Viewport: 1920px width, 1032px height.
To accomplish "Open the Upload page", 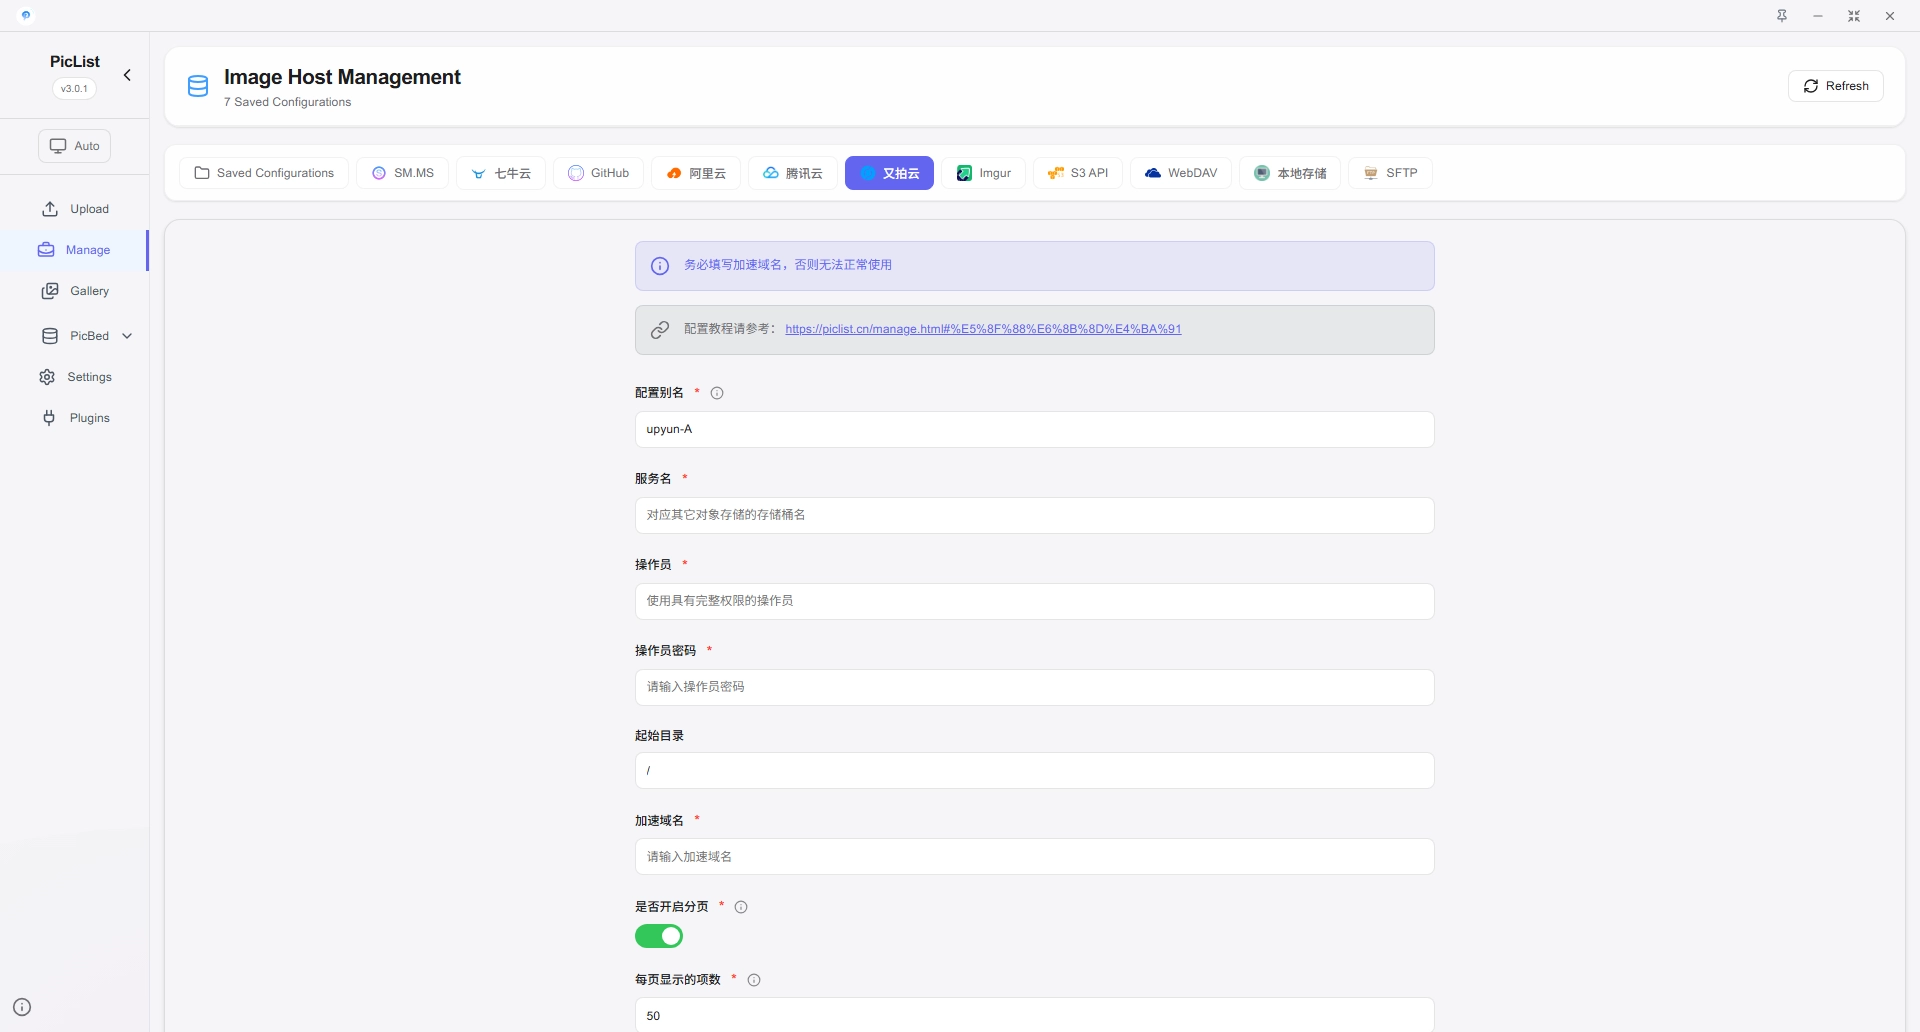I will (75, 209).
